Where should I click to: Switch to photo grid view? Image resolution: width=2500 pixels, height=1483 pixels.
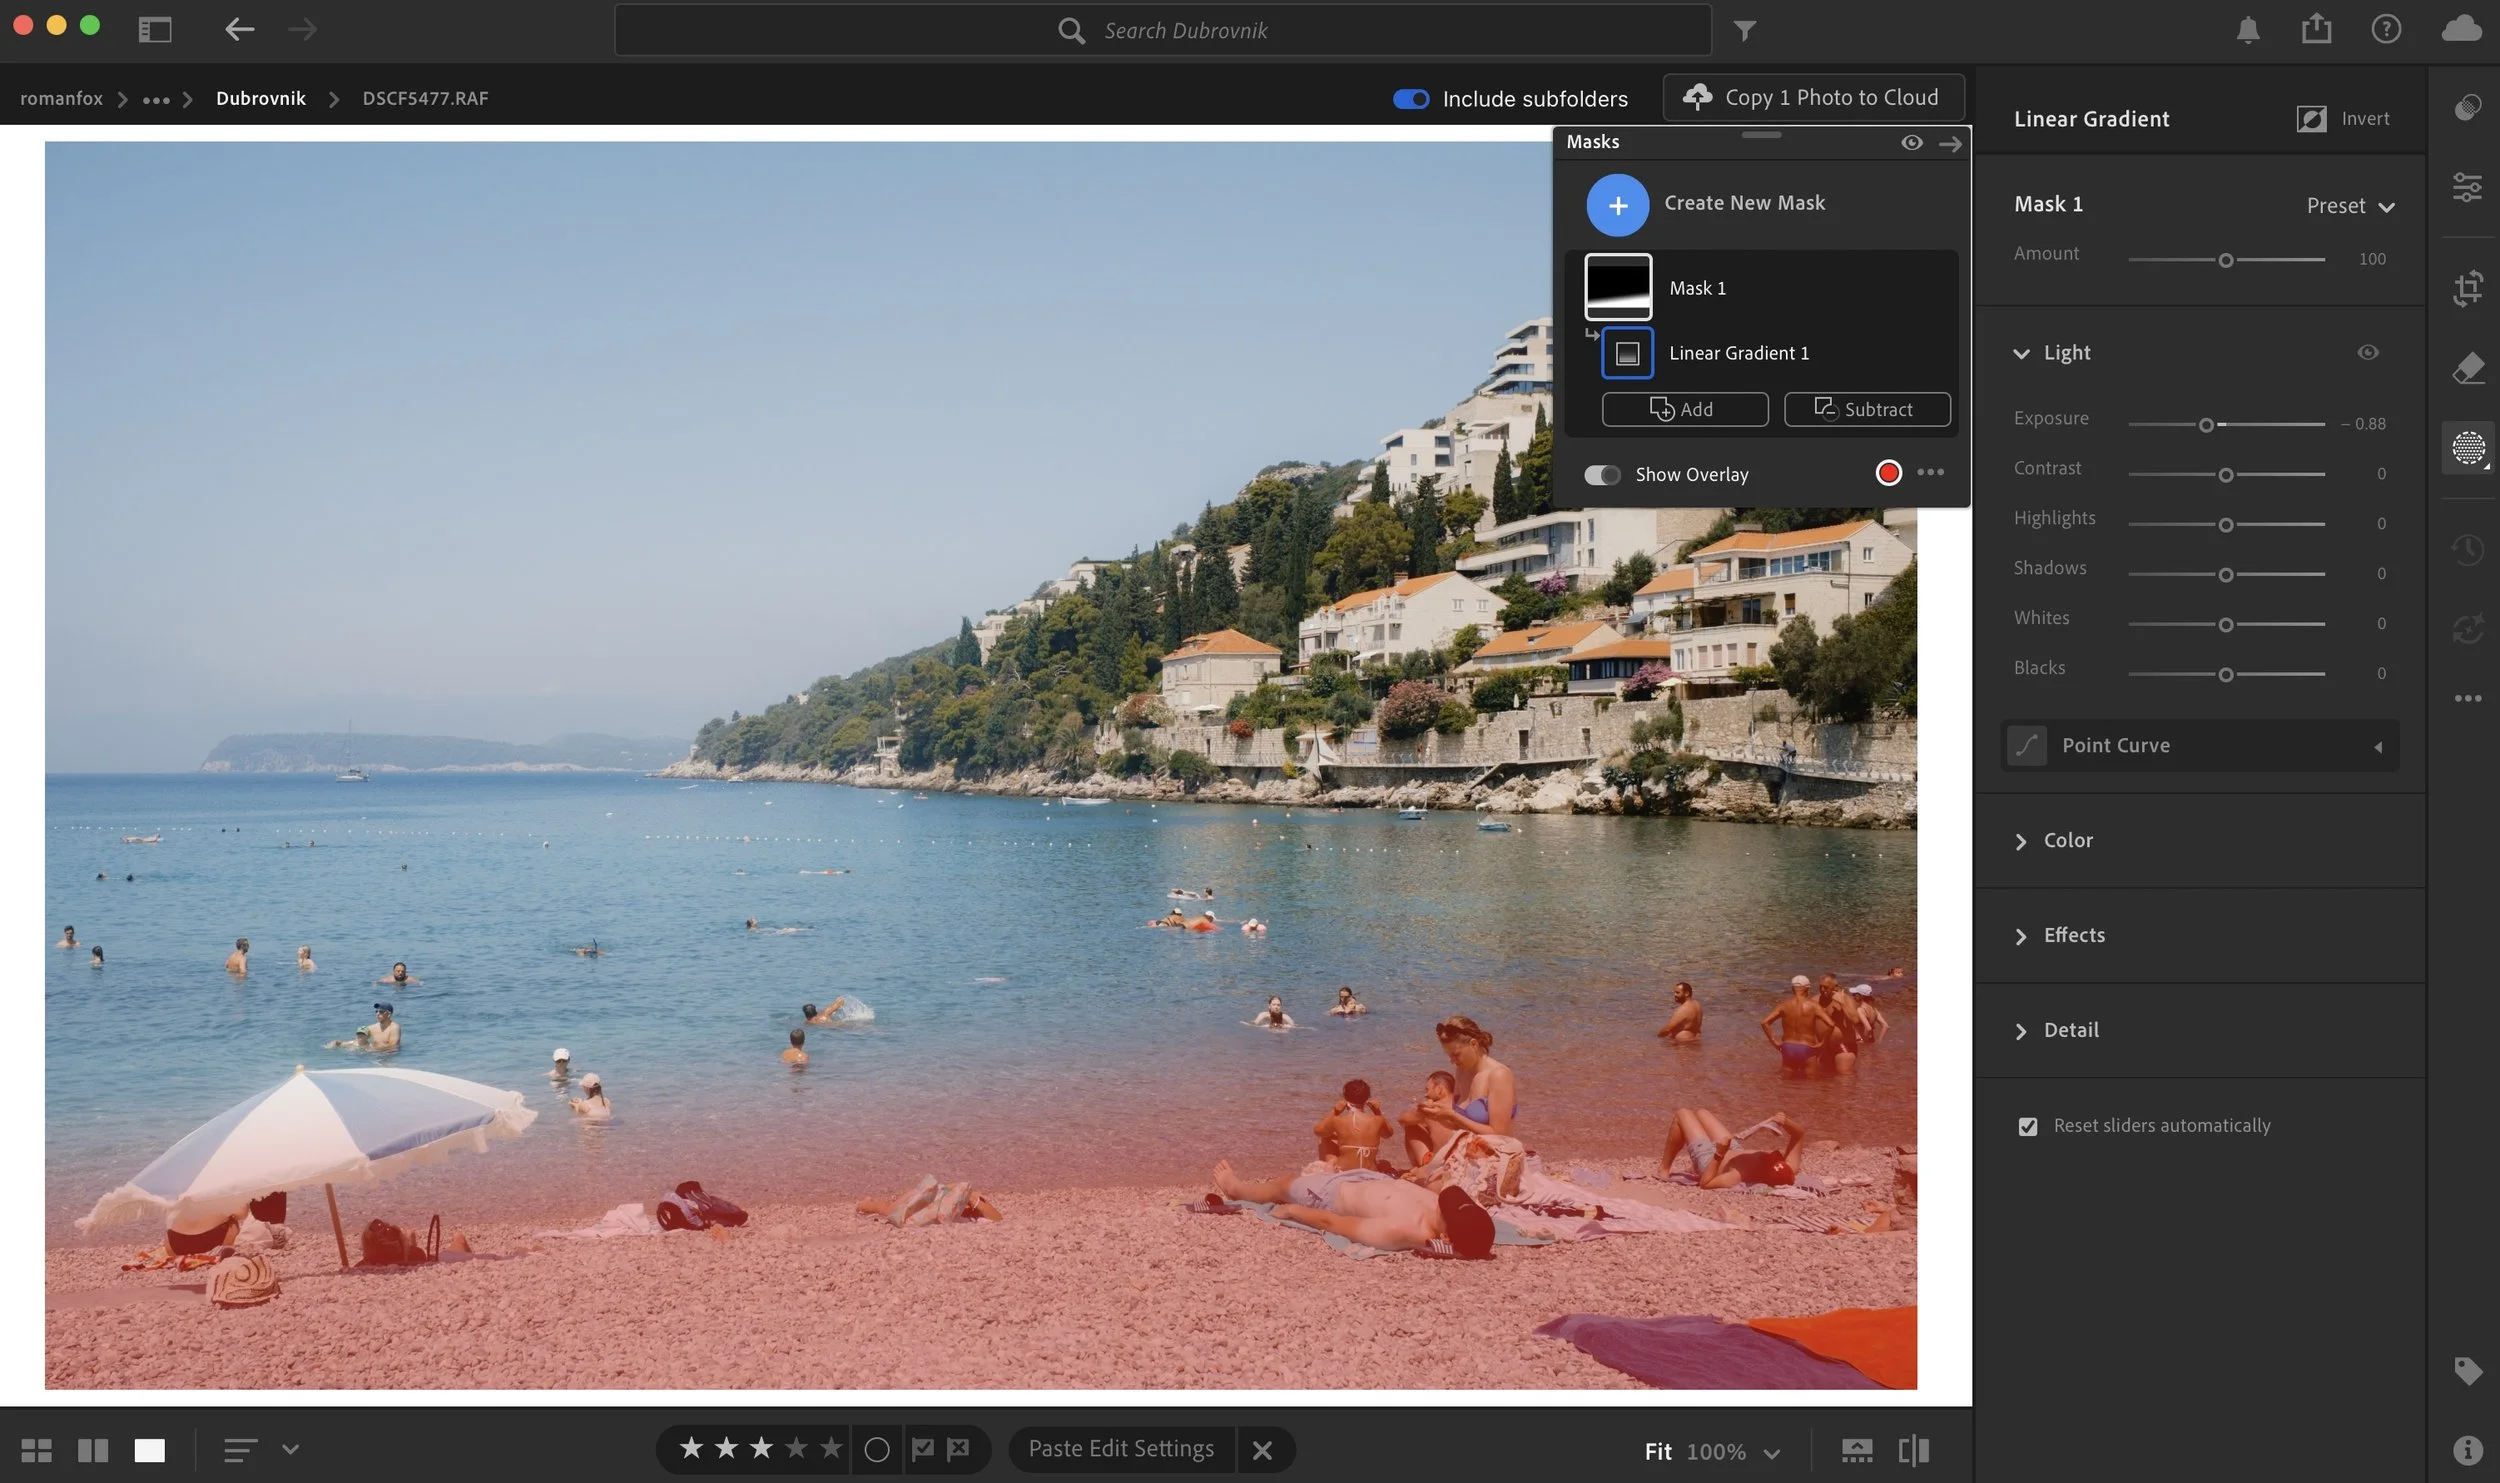(37, 1450)
